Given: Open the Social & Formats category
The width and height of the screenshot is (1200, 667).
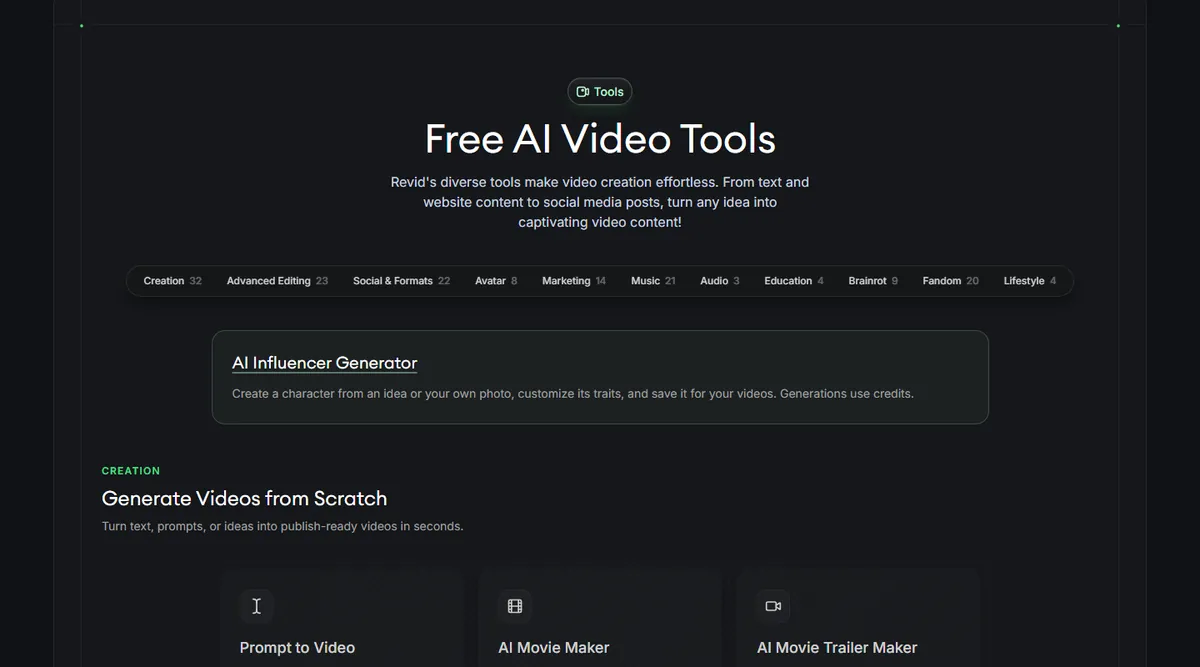Looking at the screenshot, I should 401,281.
